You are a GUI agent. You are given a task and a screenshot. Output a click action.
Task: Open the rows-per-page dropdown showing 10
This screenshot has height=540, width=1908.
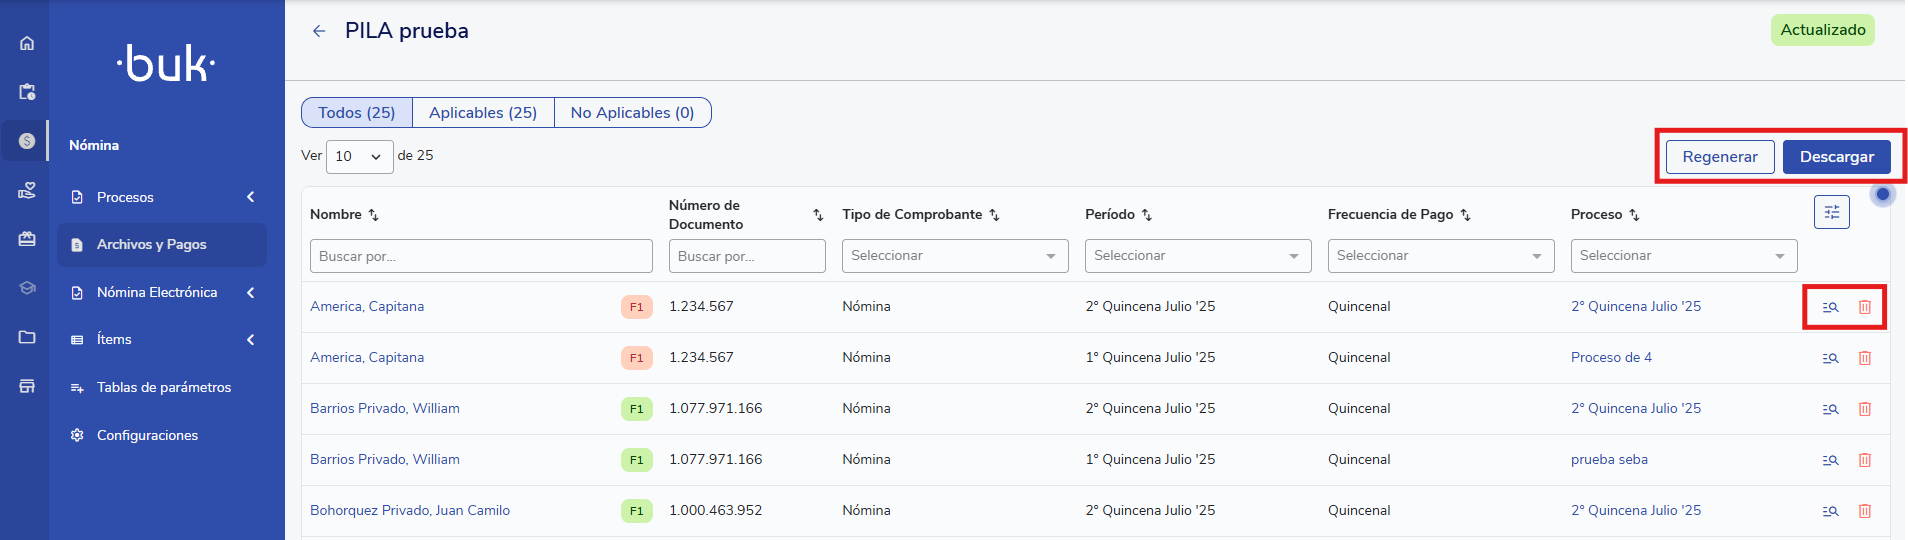coord(359,156)
